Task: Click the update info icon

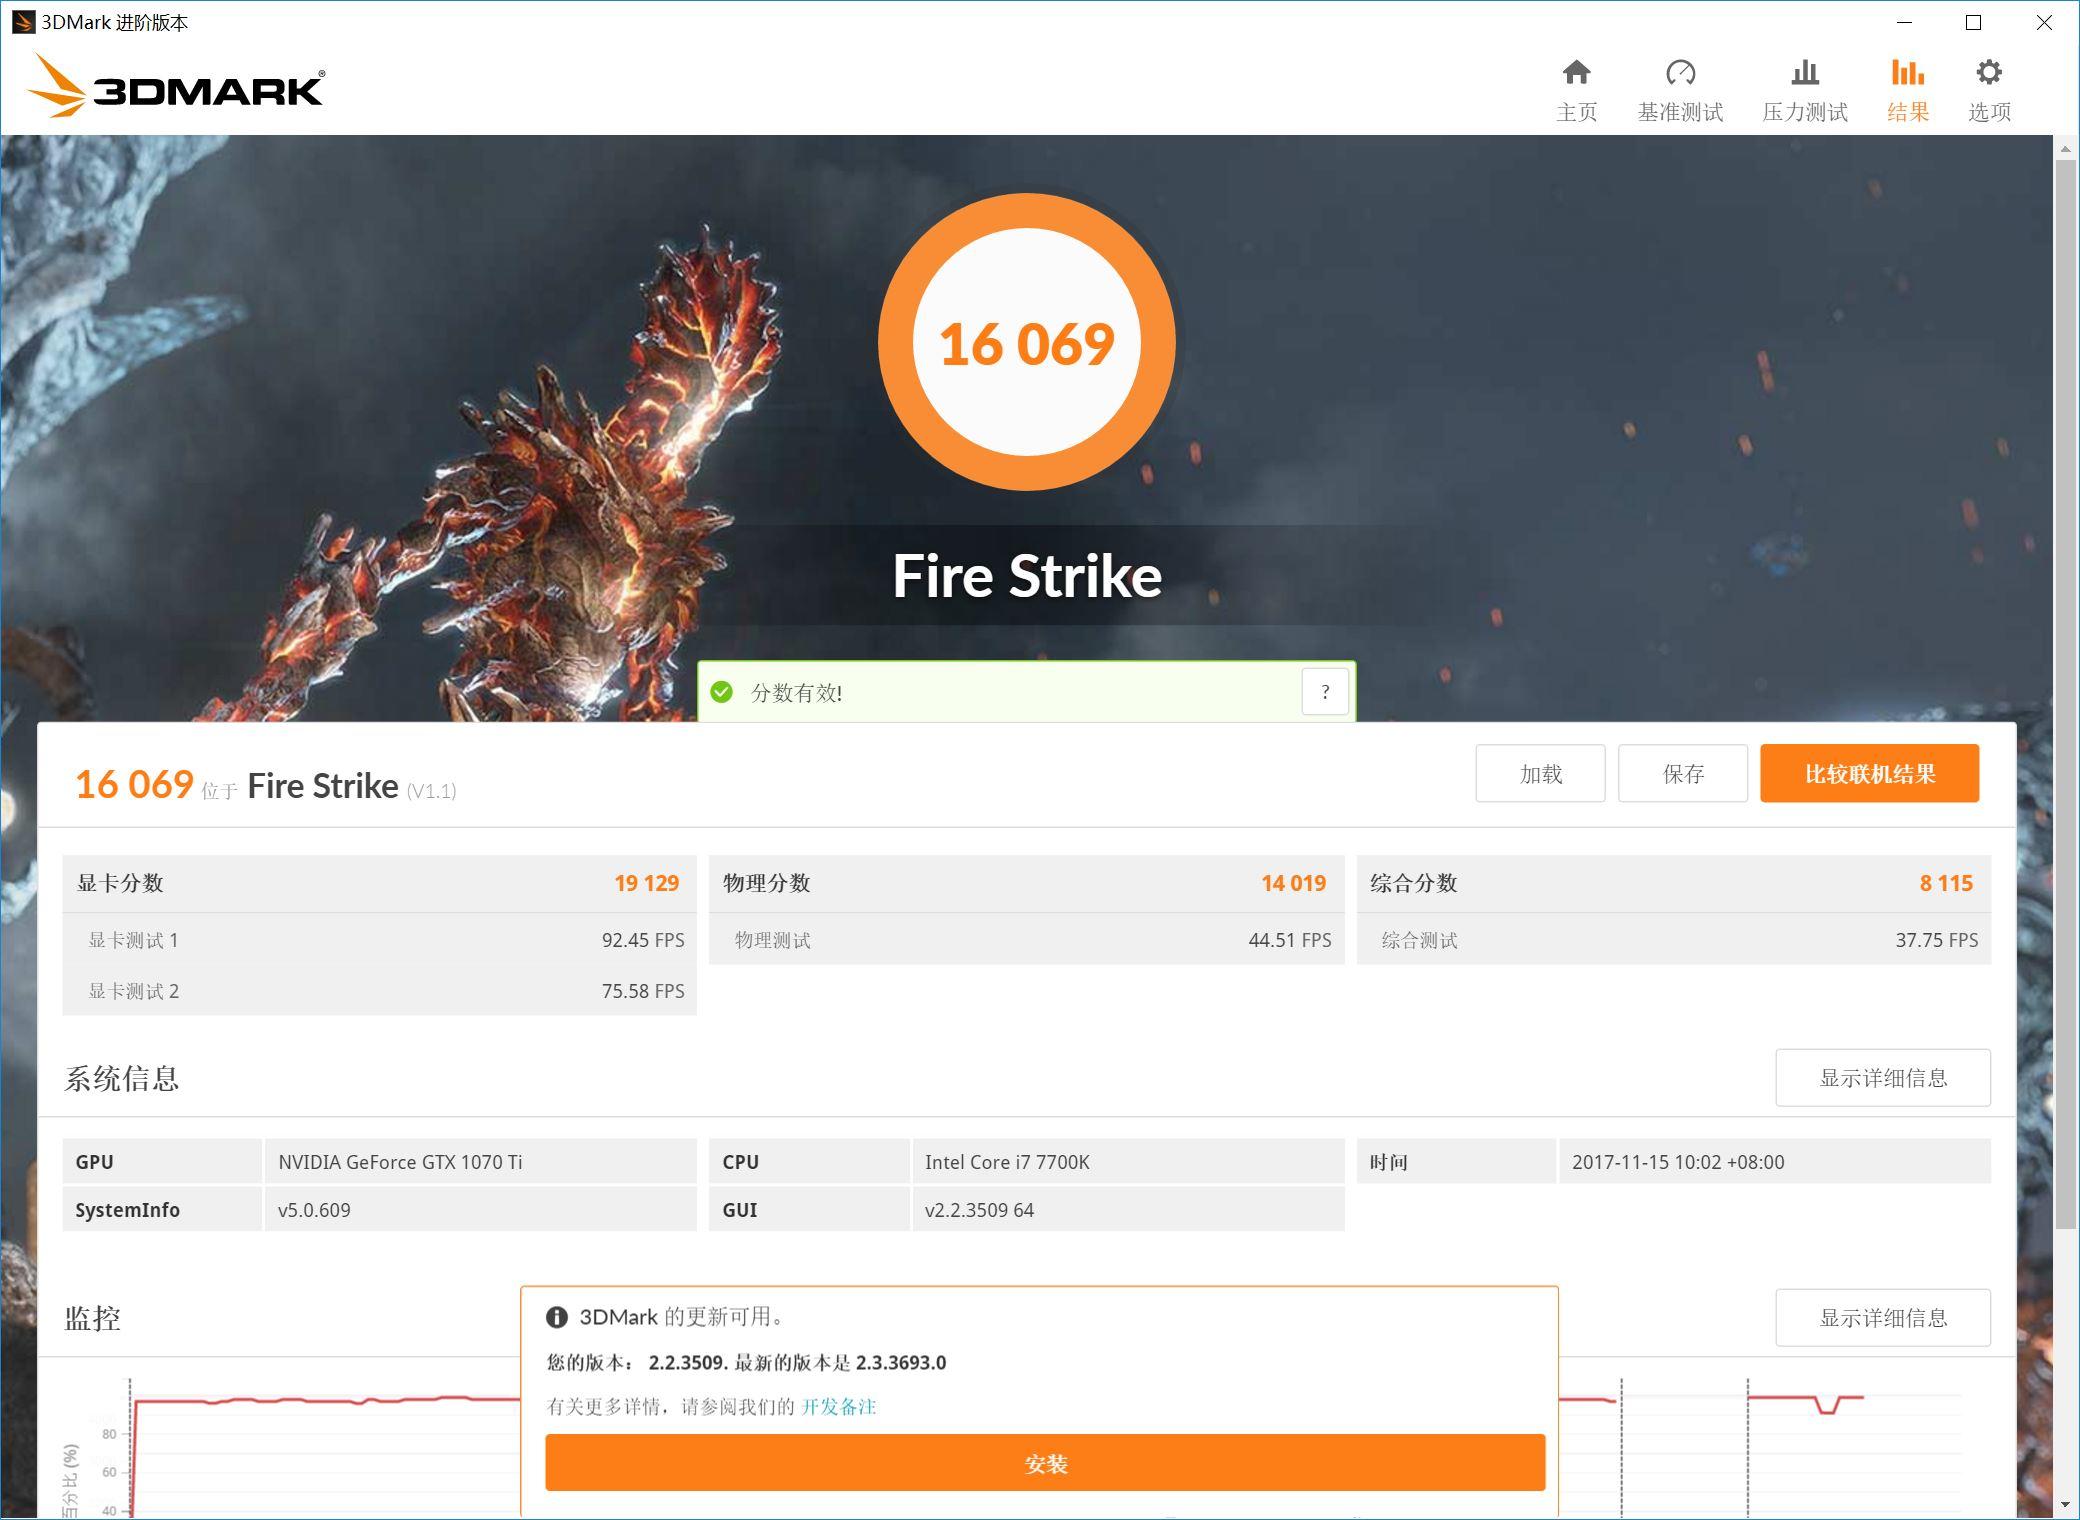Action: [x=557, y=1317]
